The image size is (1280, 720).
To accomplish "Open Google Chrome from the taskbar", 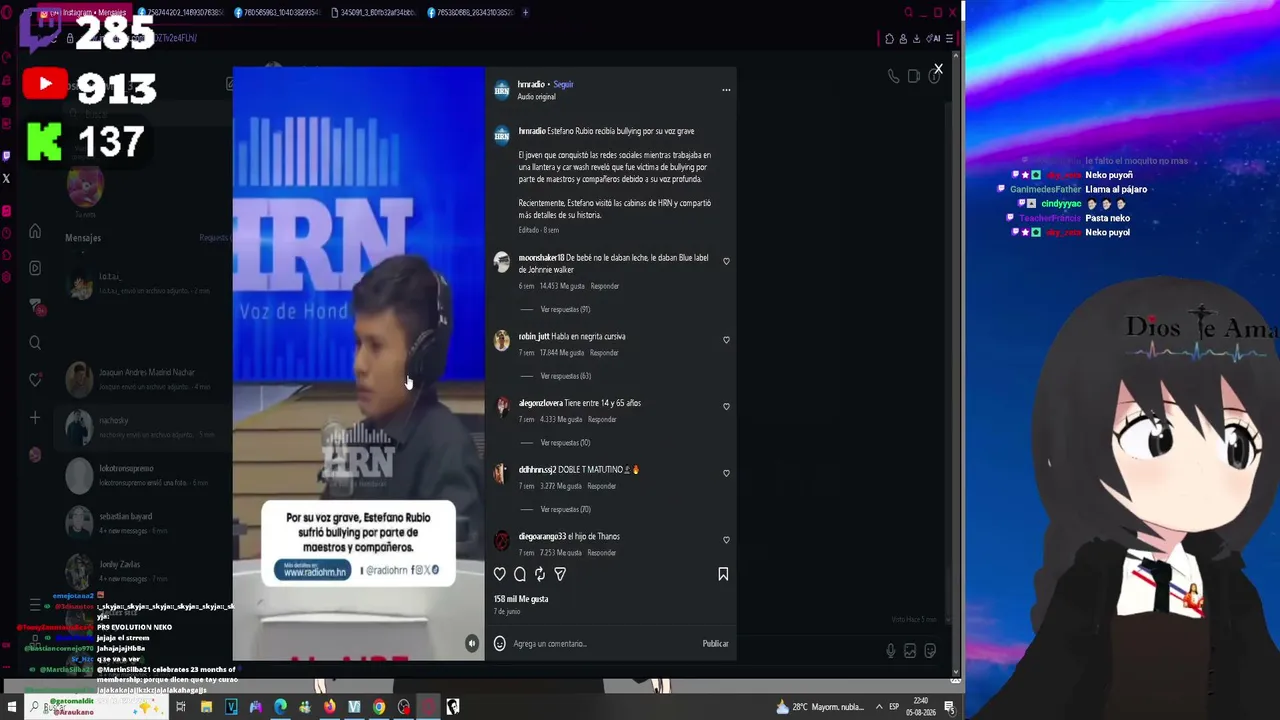I will 379,707.
